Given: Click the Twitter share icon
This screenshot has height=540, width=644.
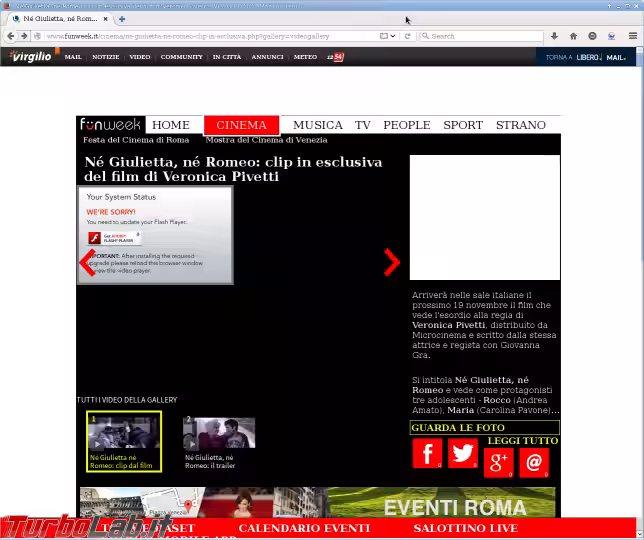Looking at the screenshot, I should [x=462, y=454].
